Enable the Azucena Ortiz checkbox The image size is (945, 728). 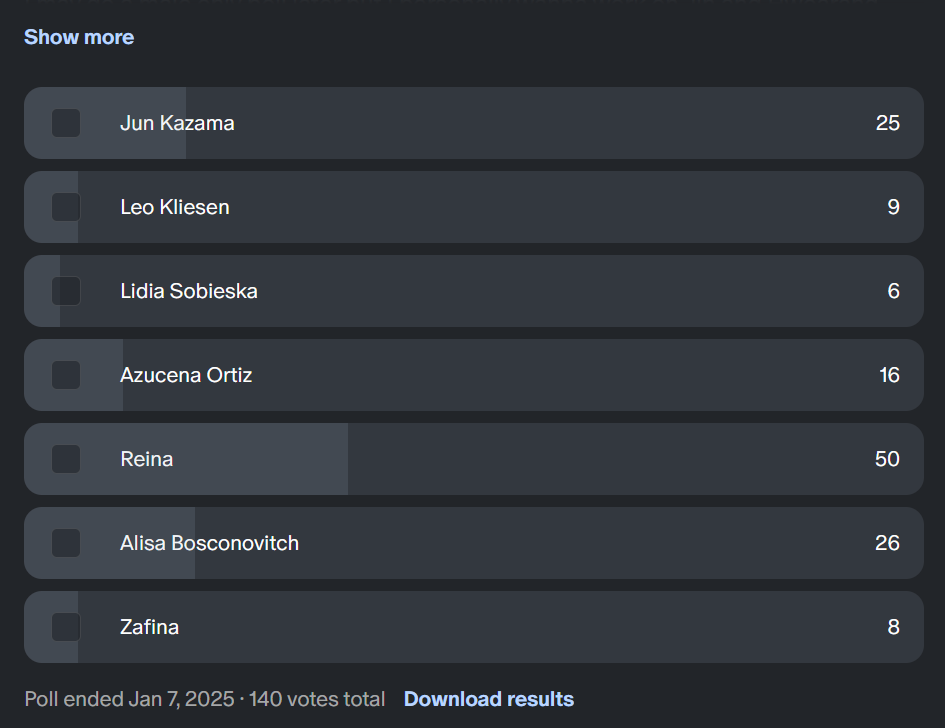tap(66, 375)
